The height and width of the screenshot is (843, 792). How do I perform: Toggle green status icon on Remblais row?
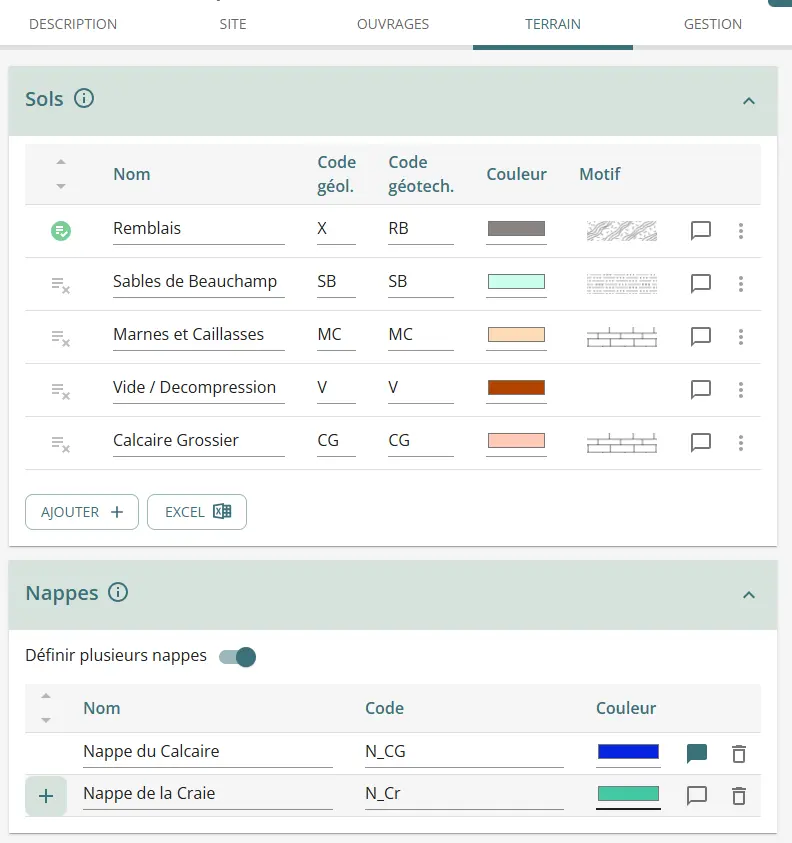click(61, 231)
